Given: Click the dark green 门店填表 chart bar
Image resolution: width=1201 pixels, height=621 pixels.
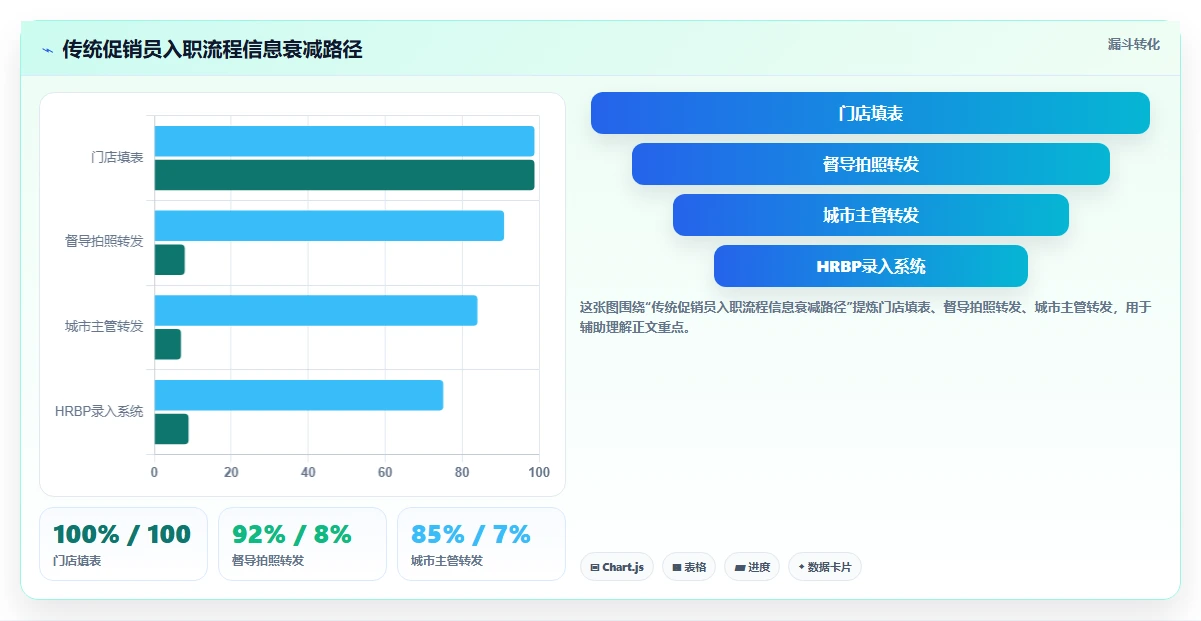Looking at the screenshot, I should pyautogui.click(x=344, y=175).
